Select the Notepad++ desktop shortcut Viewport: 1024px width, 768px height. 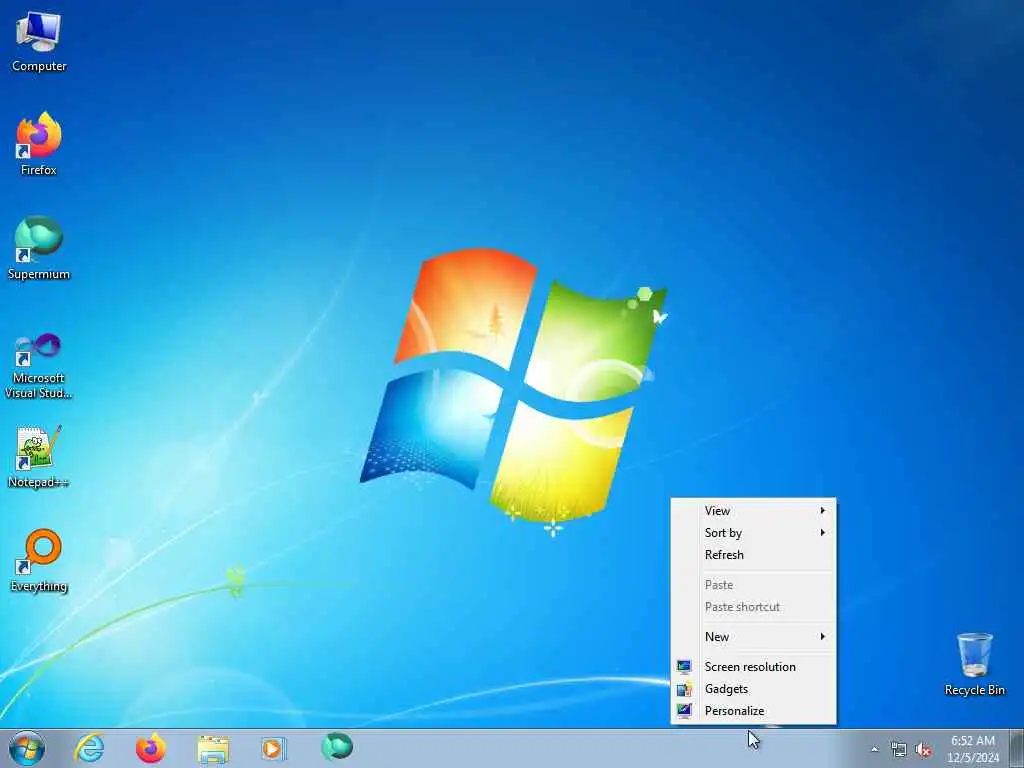(39, 456)
